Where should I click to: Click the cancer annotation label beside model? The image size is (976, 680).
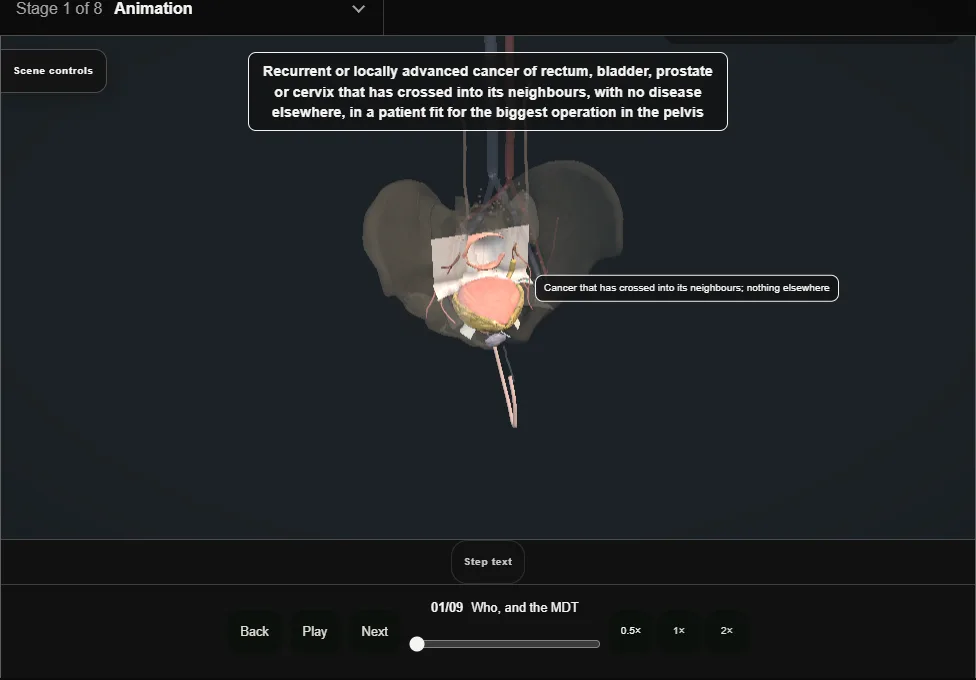pyautogui.click(x=687, y=288)
